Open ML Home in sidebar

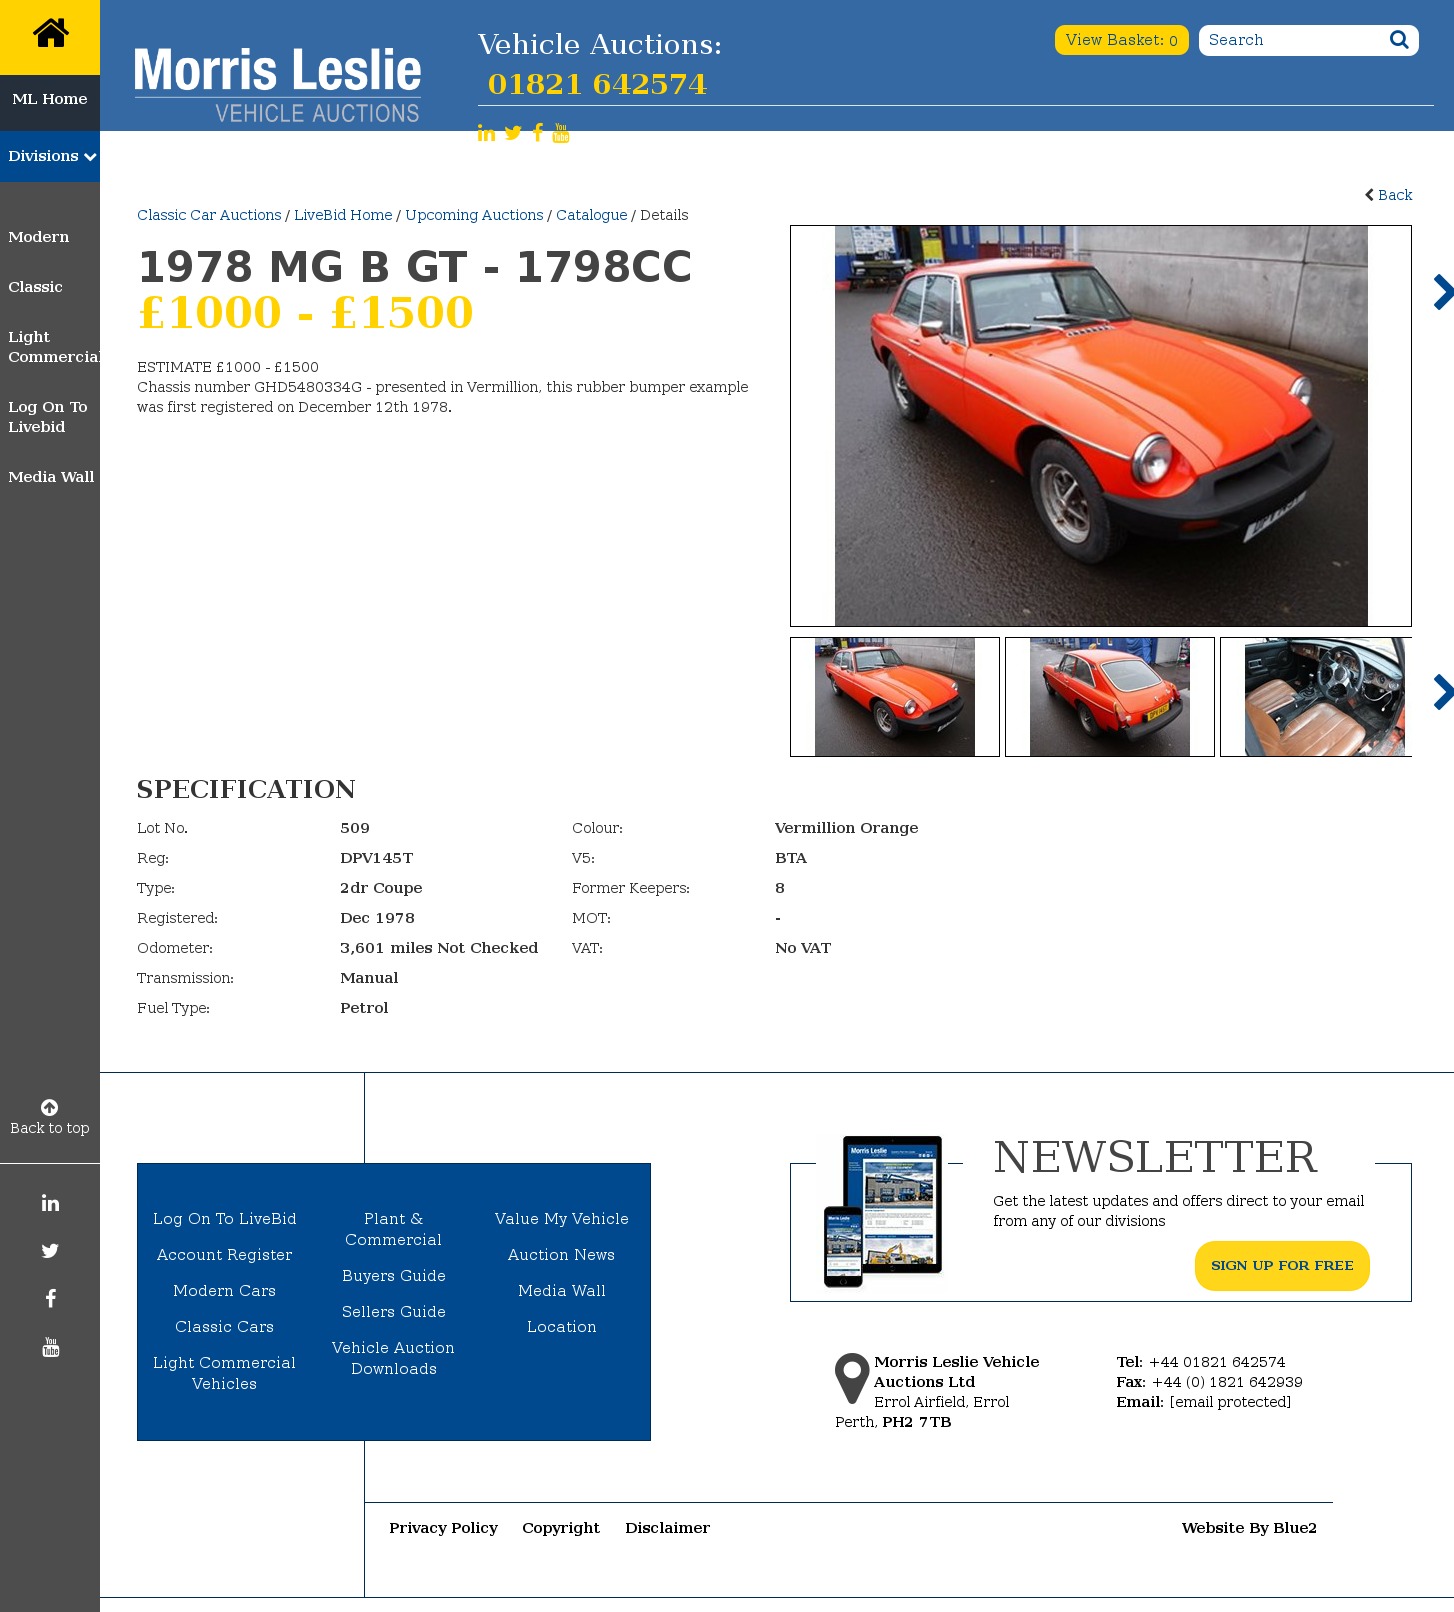tap(50, 99)
